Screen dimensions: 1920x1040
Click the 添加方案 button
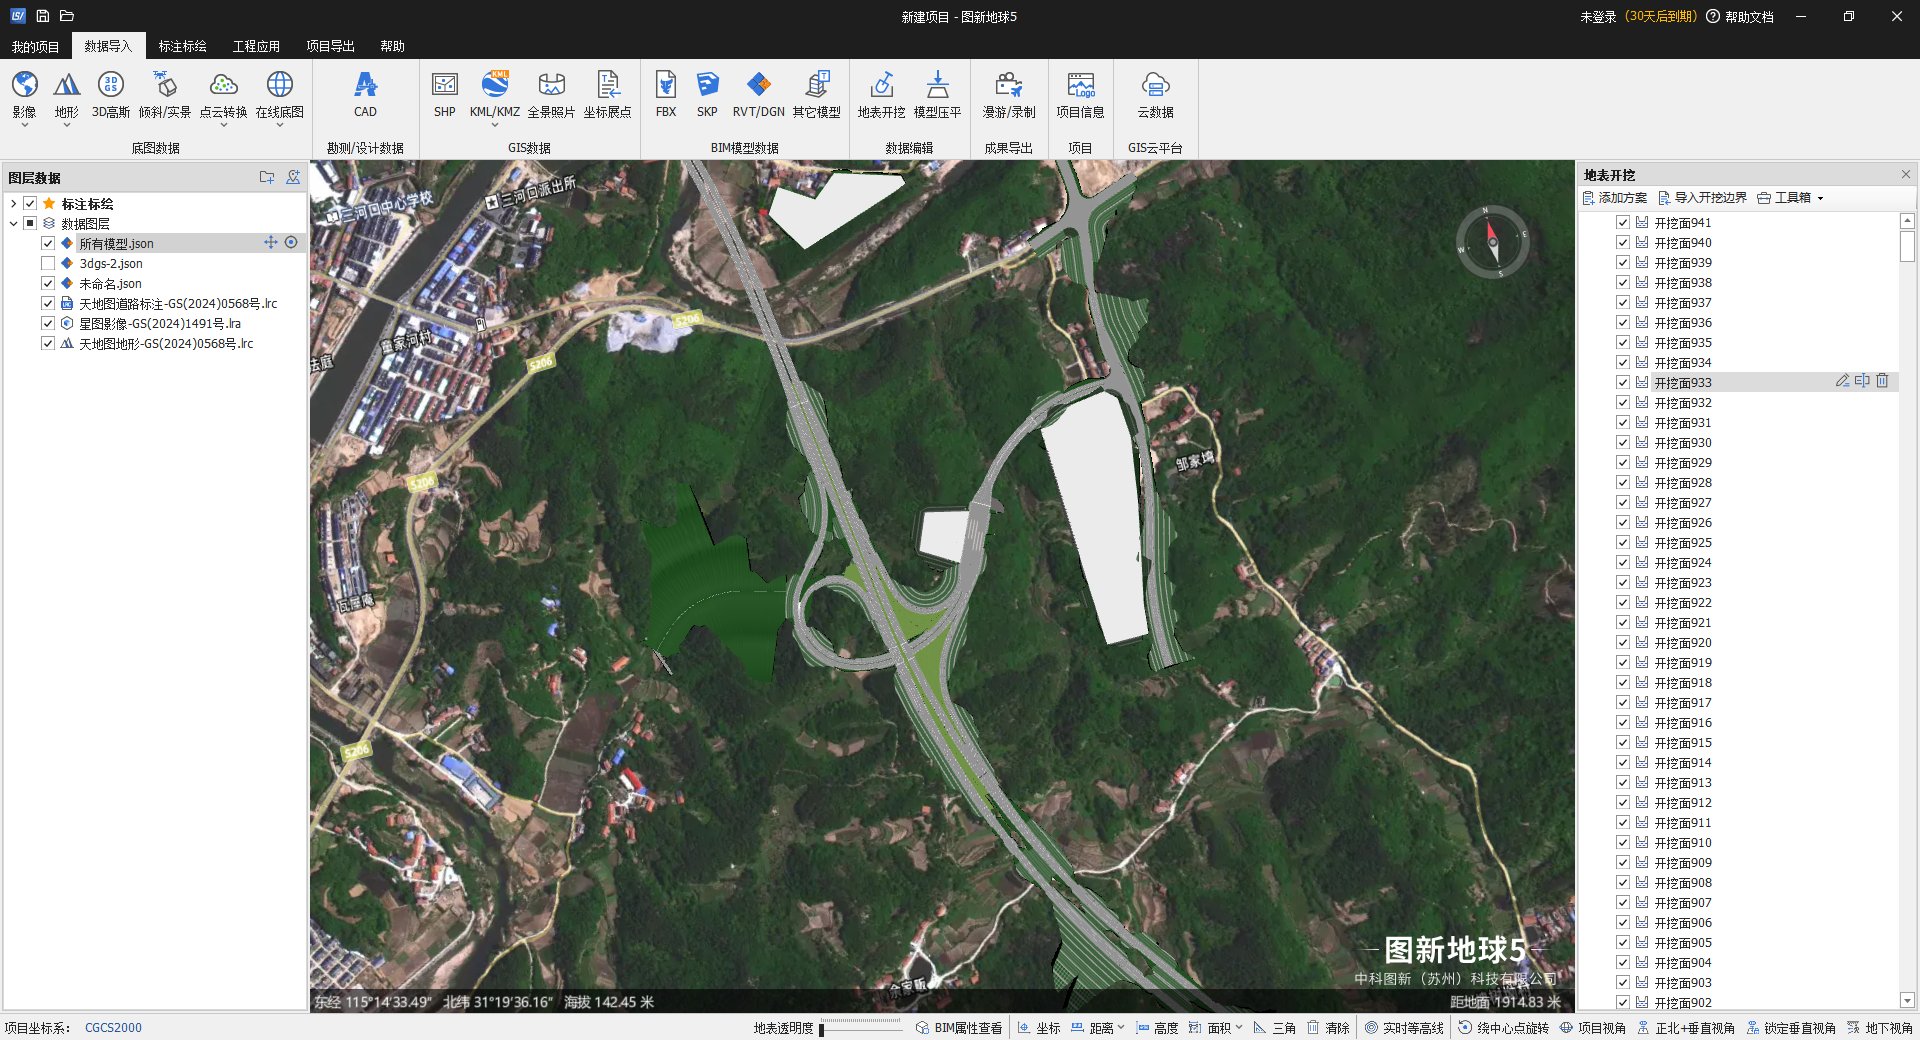click(1614, 198)
